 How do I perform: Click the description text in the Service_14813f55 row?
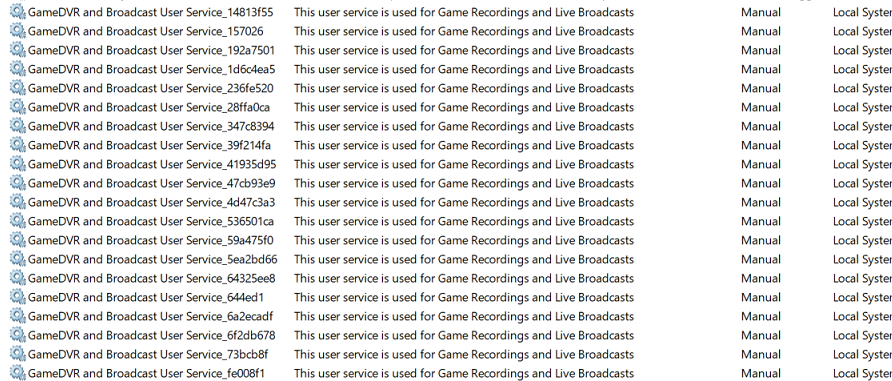(464, 12)
